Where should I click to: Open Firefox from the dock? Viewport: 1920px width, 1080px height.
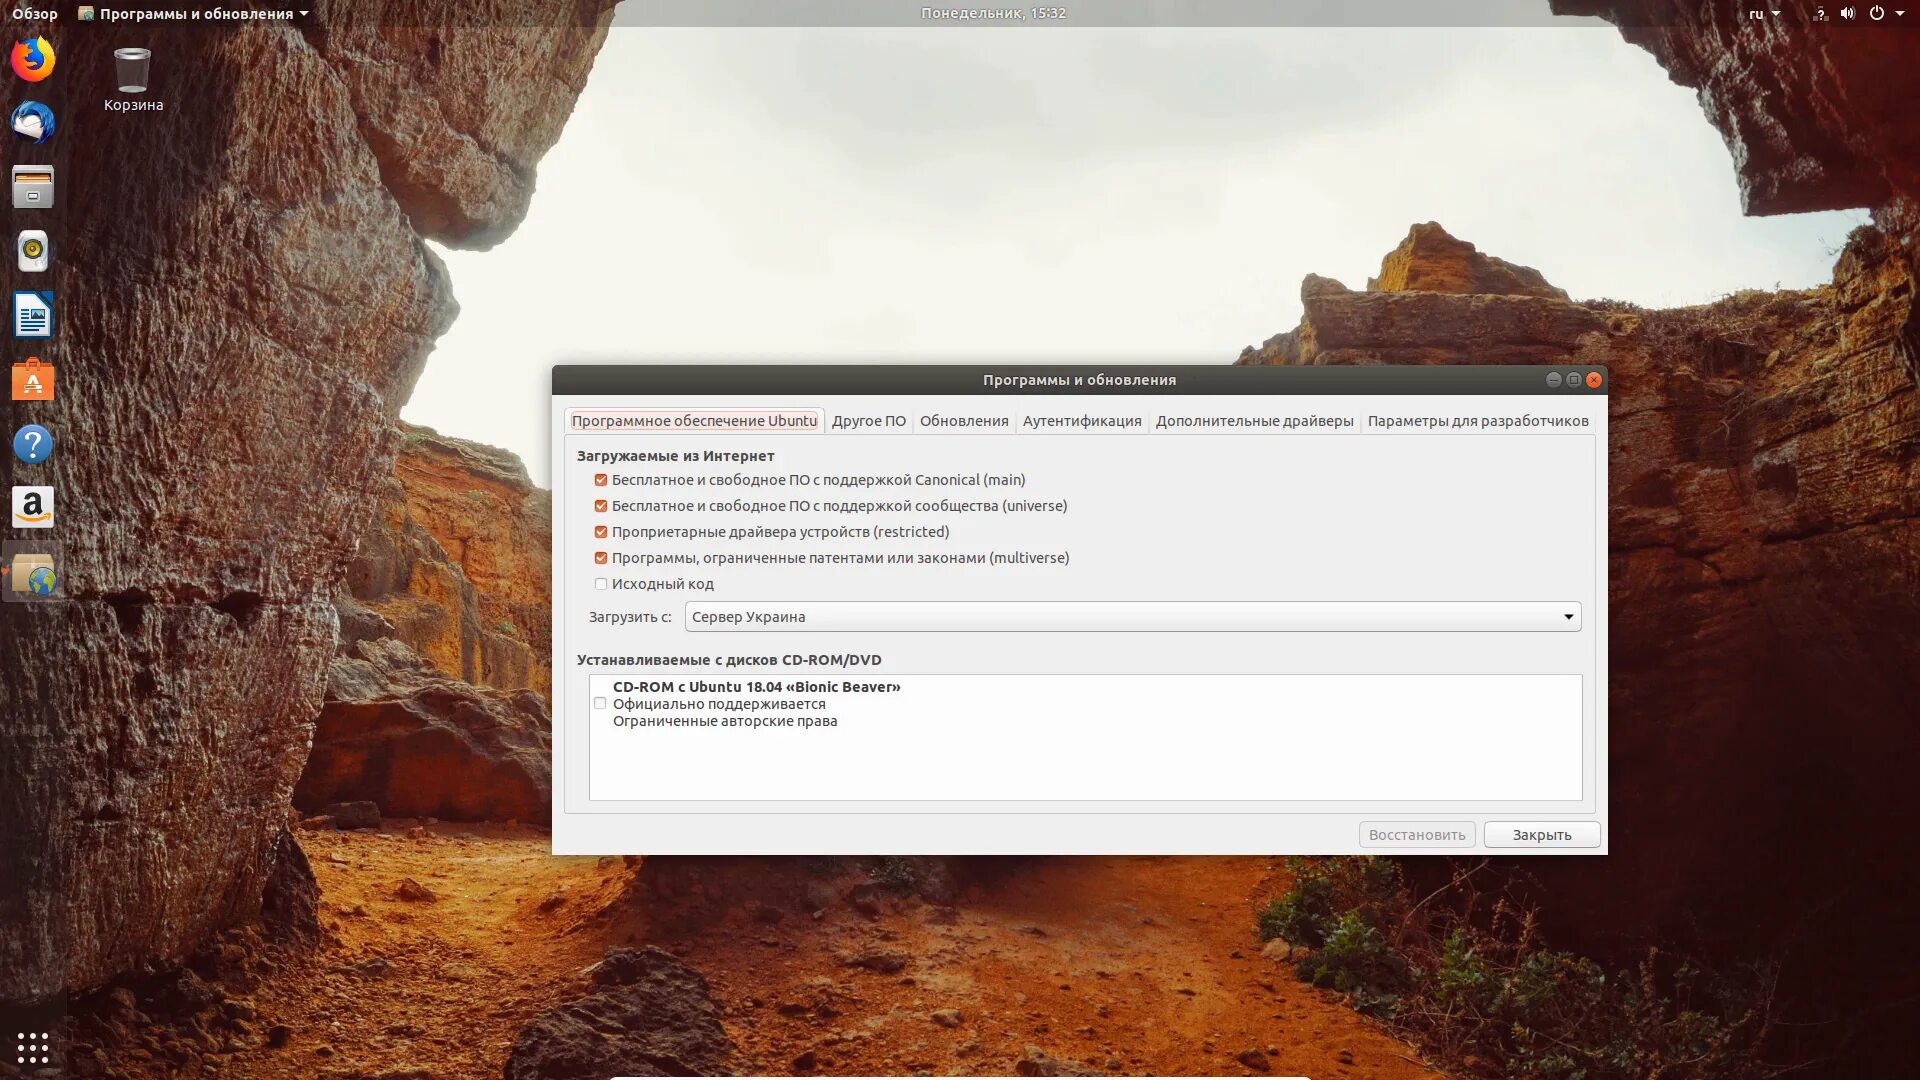[33, 59]
